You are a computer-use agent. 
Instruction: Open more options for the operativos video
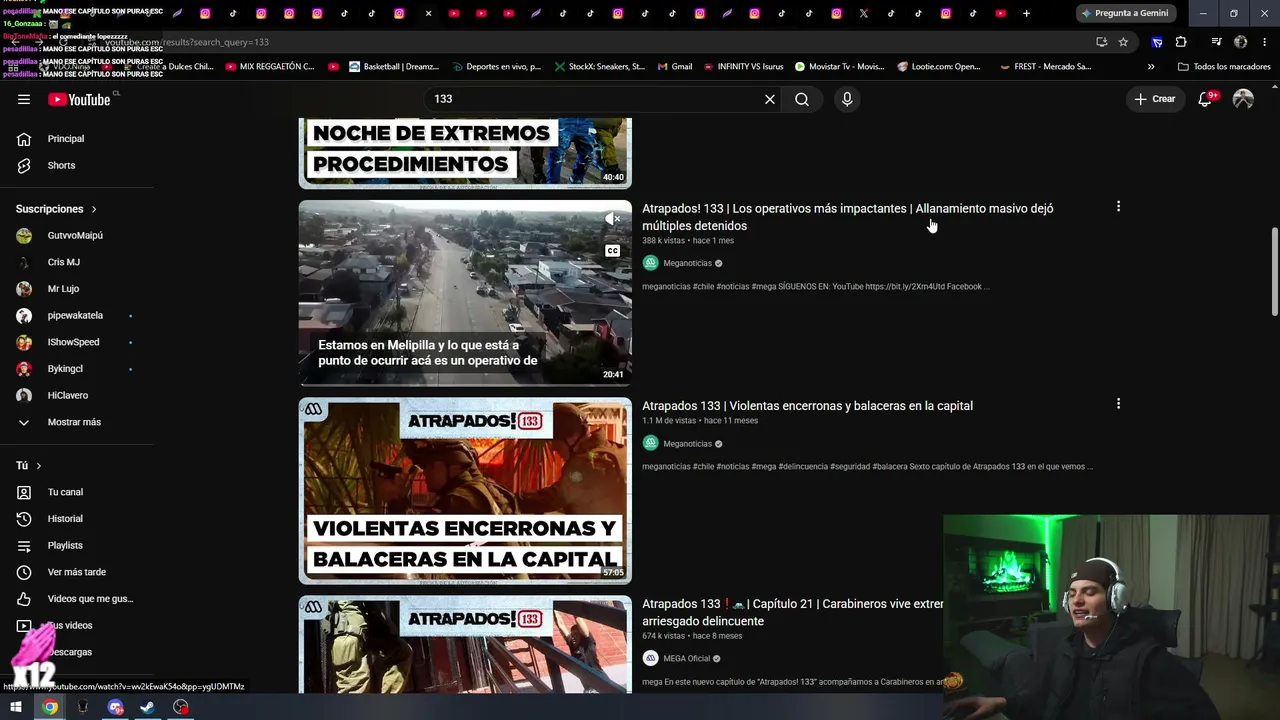(1118, 207)
